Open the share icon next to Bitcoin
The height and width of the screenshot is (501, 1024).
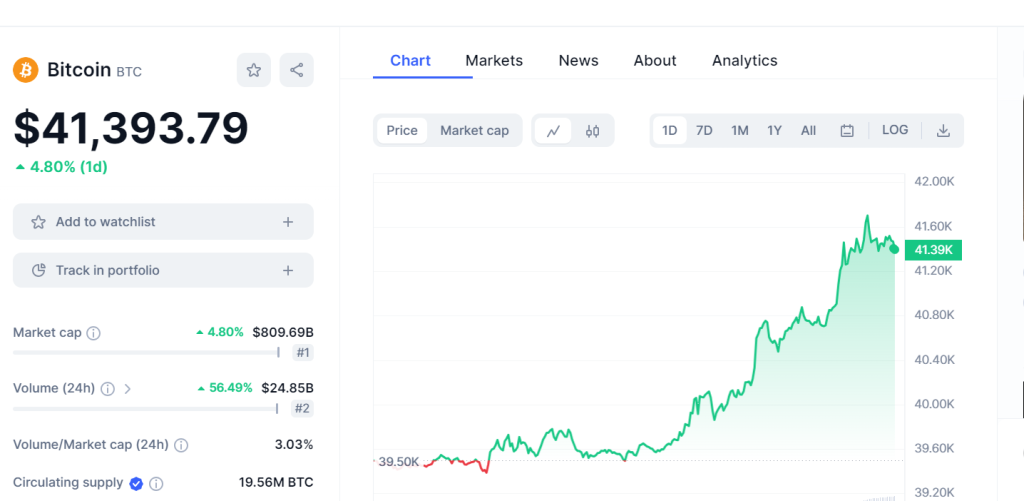296,70
